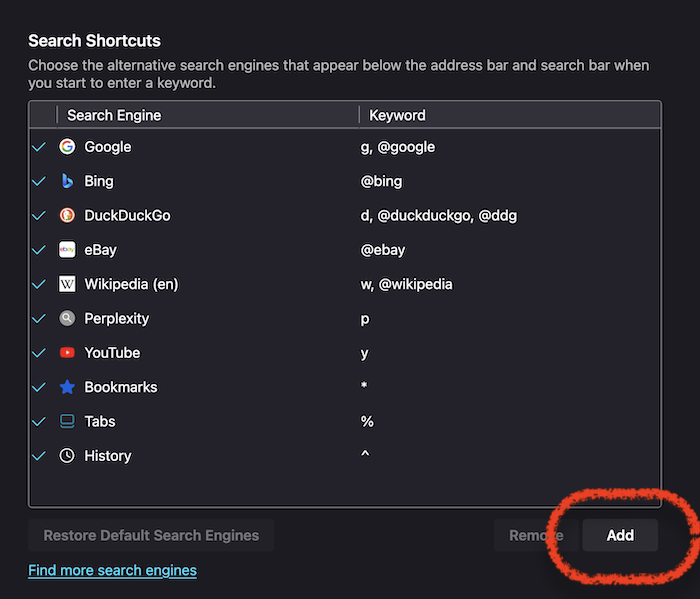Click Restore Default Search Engines
This screenshot has width=700, height=599.
pyautogui.click(x=151, y=535)
